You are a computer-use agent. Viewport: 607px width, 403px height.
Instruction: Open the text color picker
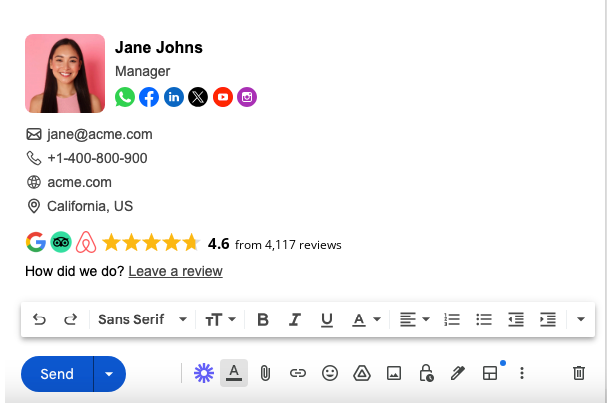coord(366,319)
